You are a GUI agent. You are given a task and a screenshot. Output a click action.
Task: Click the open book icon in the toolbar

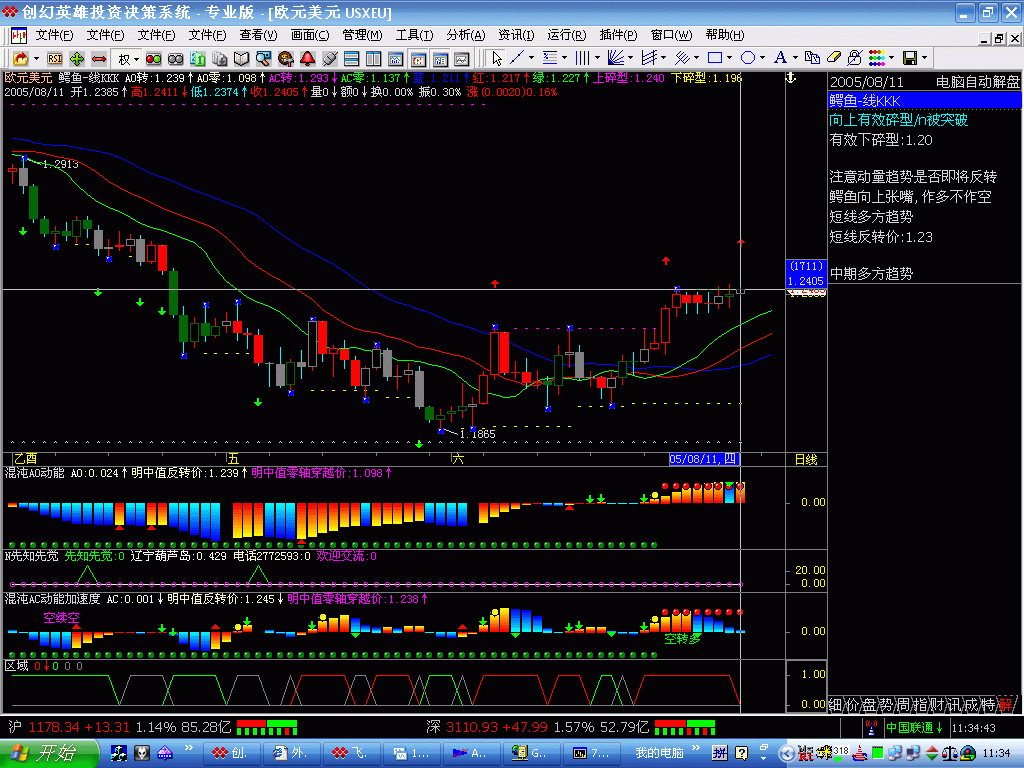pos(242,58)
